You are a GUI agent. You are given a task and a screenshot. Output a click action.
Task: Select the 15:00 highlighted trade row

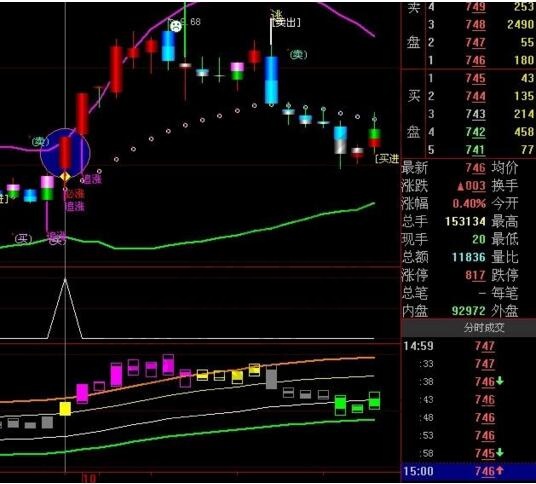(x=468, y=471)
